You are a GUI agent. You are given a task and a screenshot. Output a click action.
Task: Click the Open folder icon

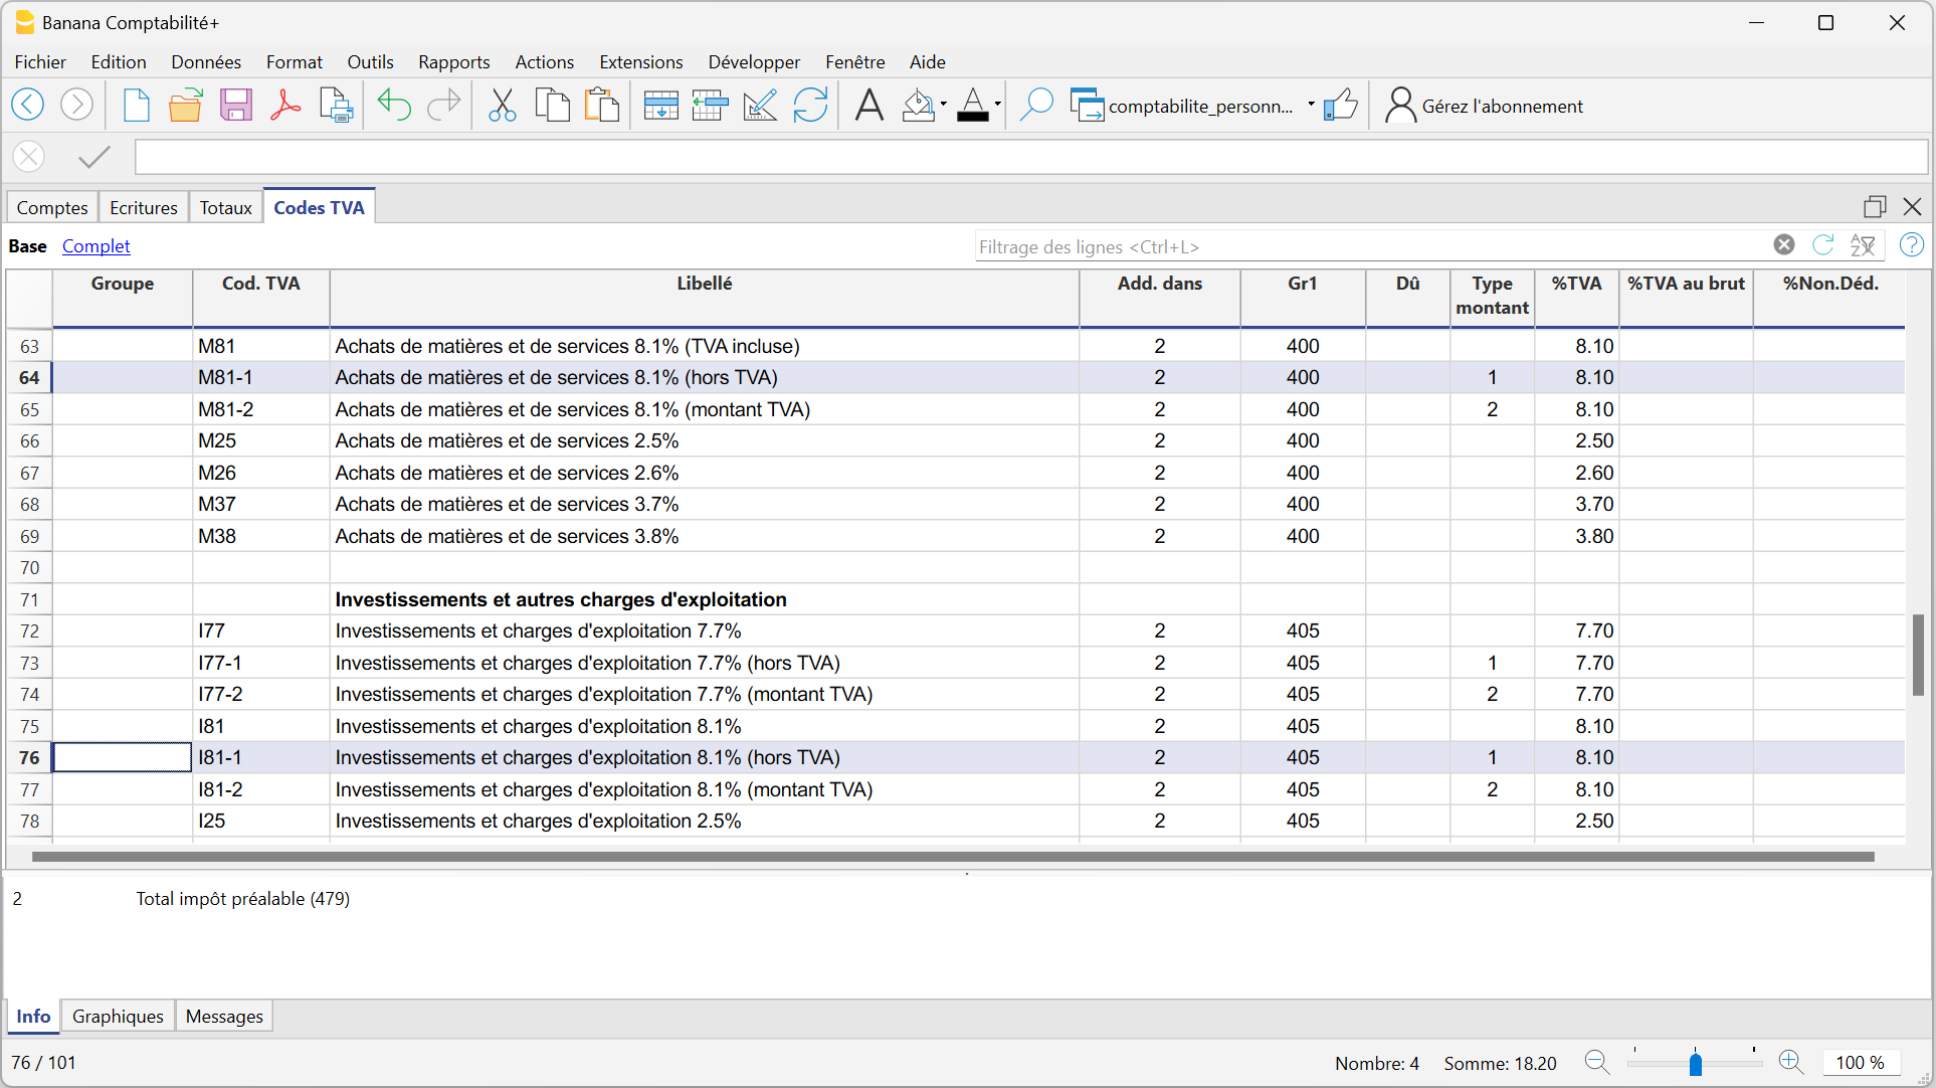coord(185,105)
